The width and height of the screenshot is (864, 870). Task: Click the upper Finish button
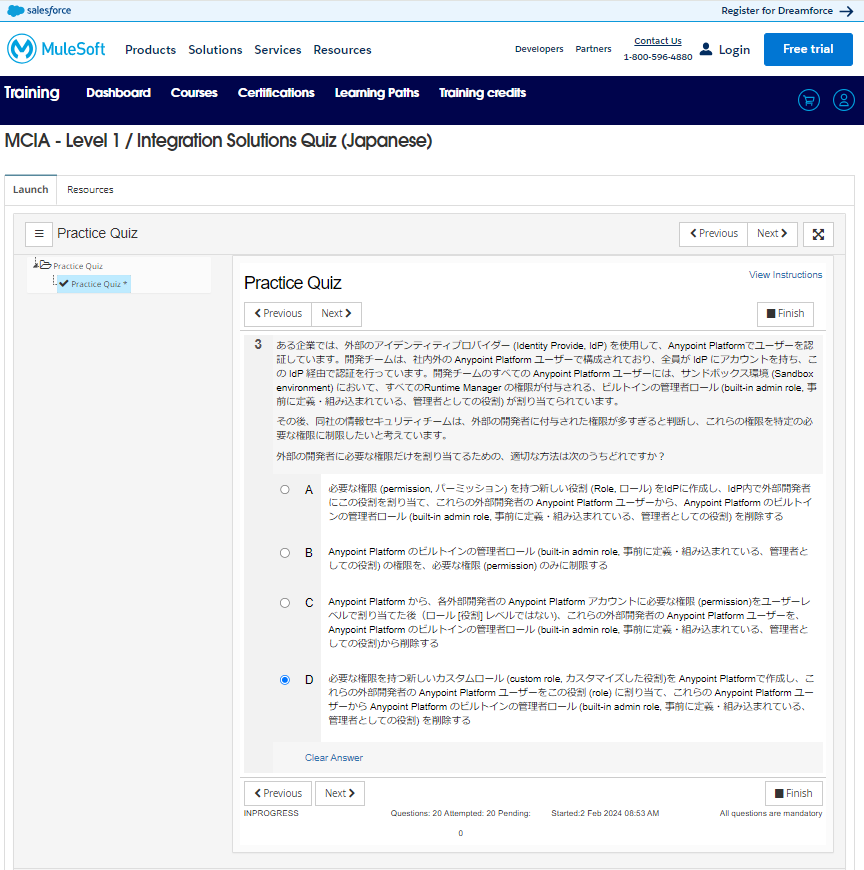(785, 314)
